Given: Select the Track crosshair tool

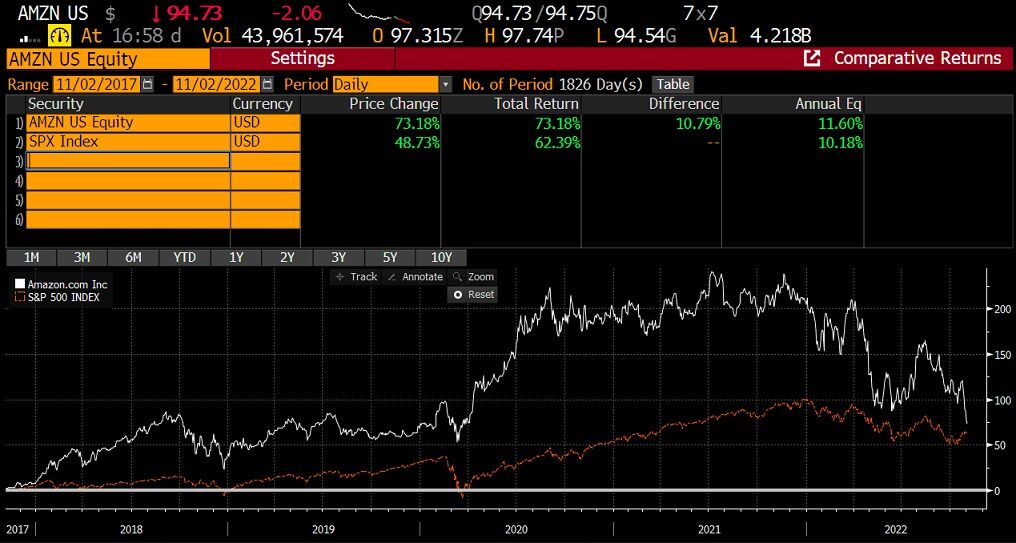Looking at the screenshot, I should [355, 277].
